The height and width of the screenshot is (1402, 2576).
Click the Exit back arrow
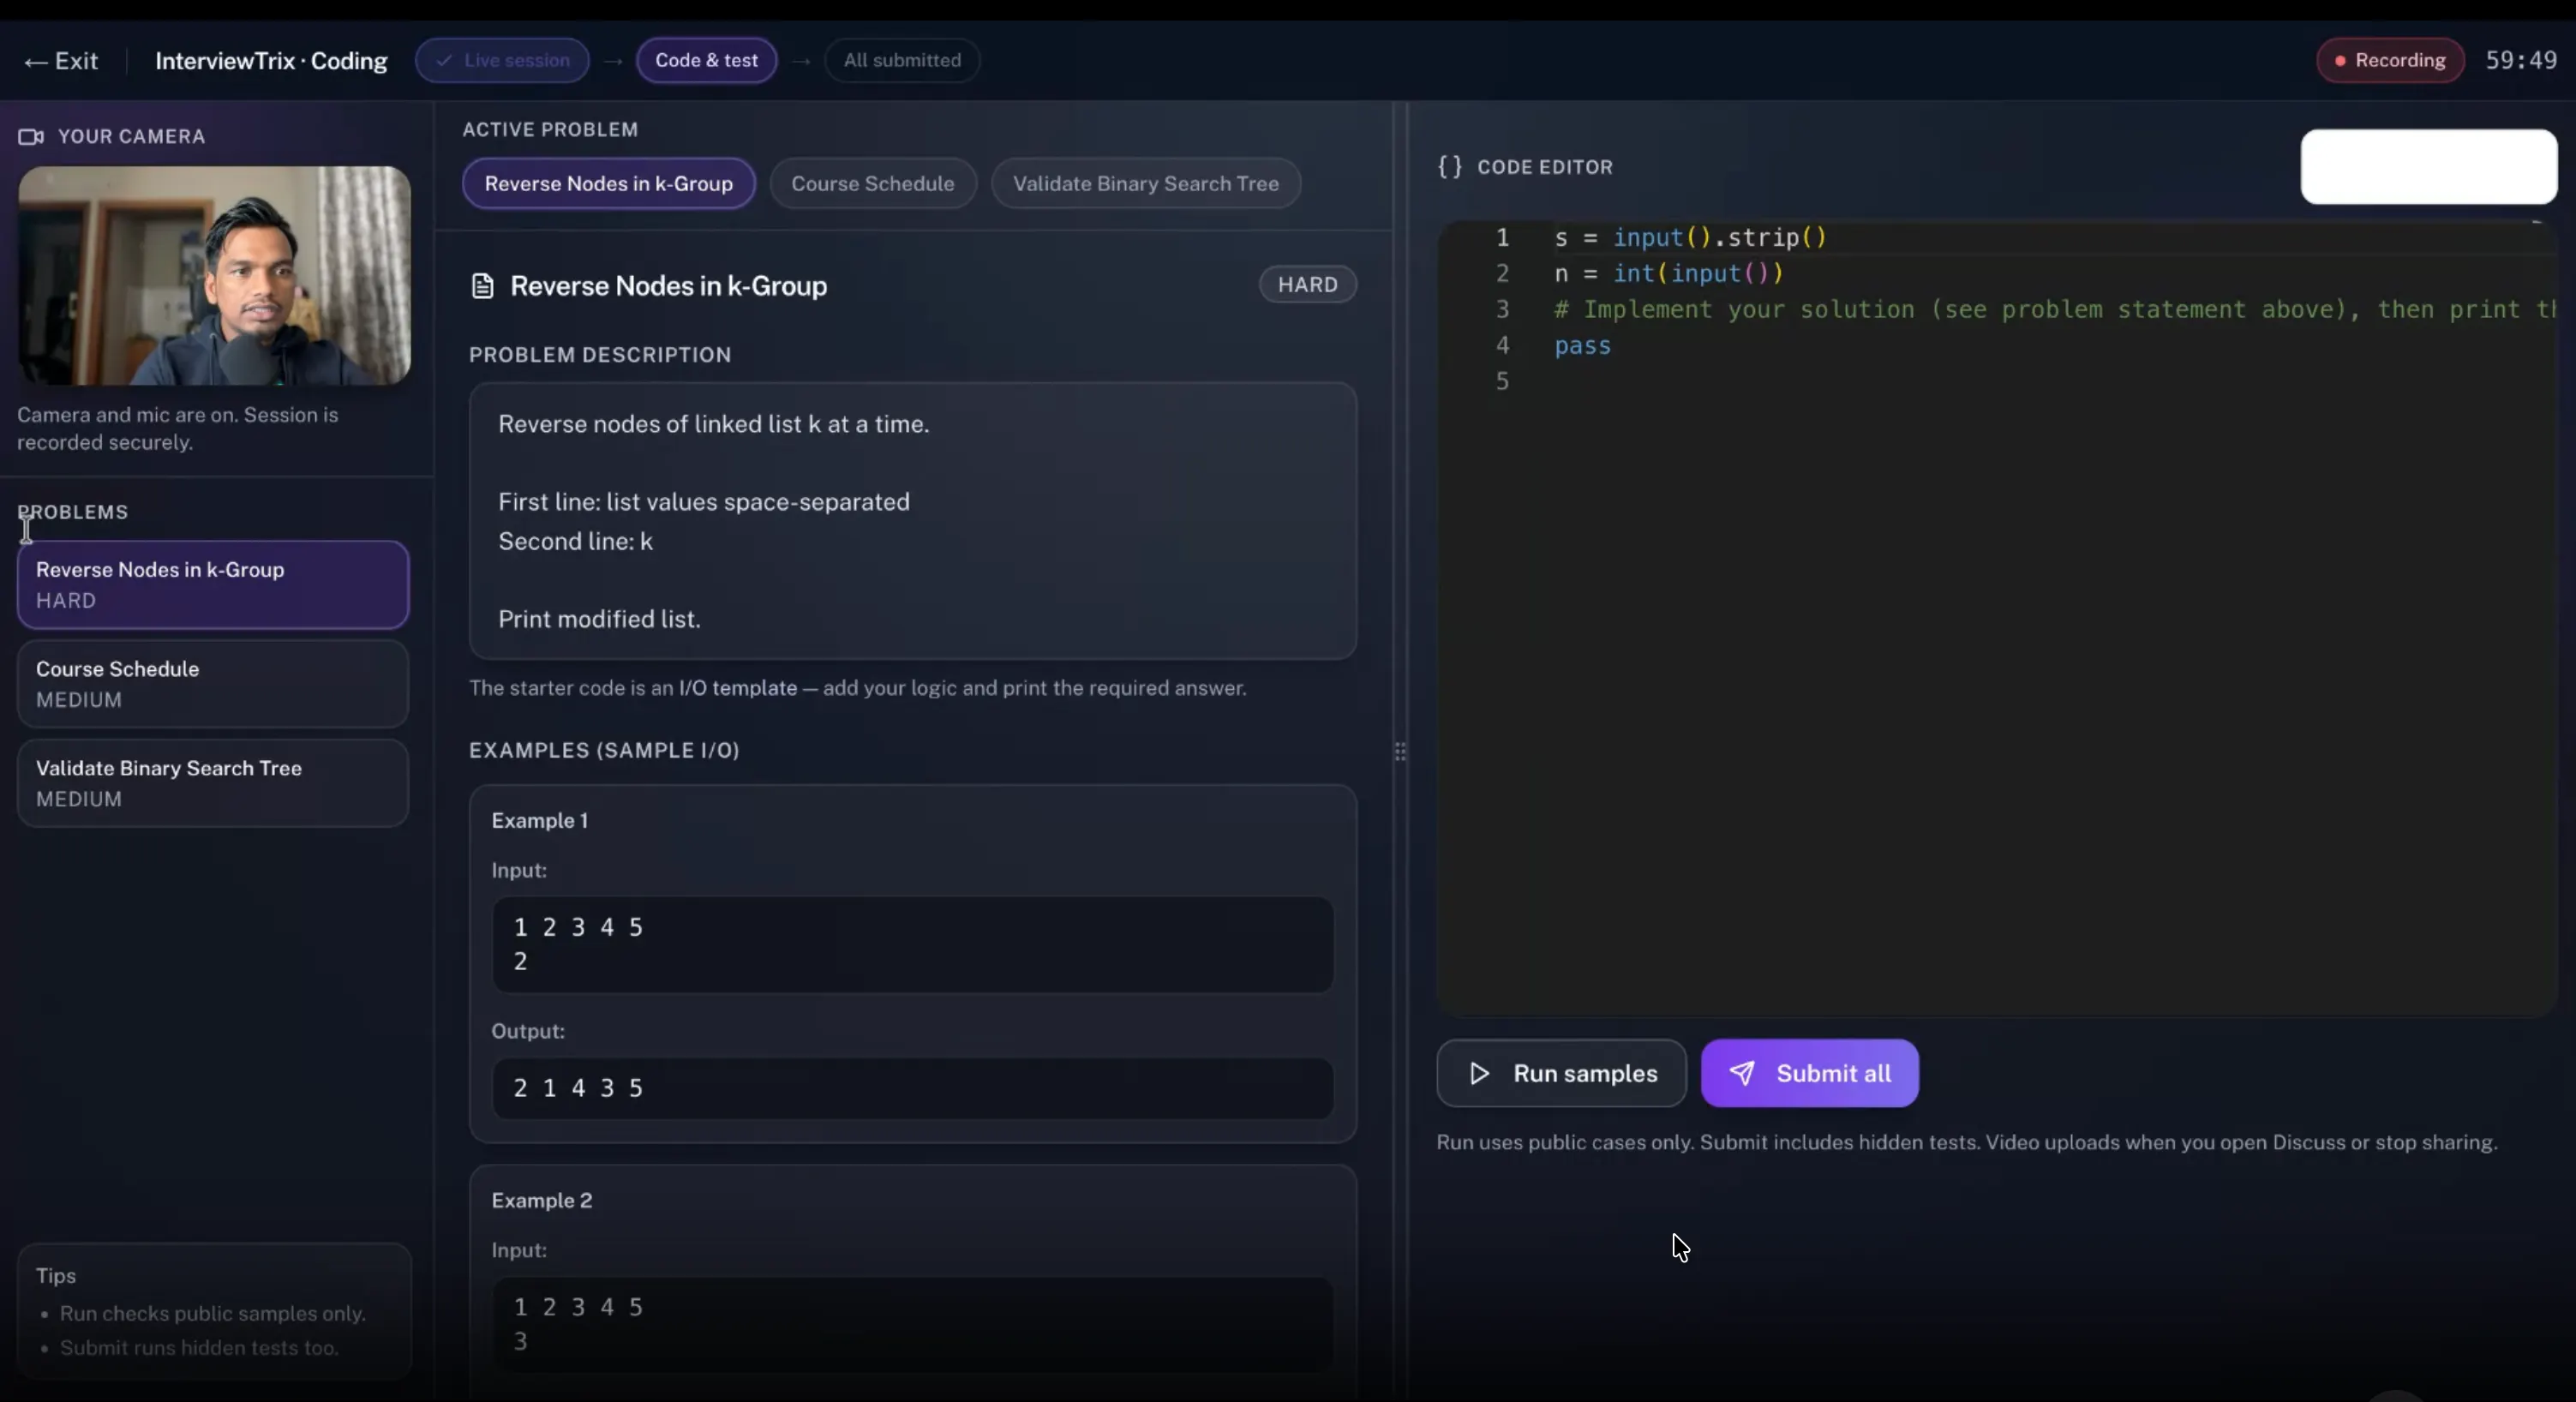coord(35,62)
